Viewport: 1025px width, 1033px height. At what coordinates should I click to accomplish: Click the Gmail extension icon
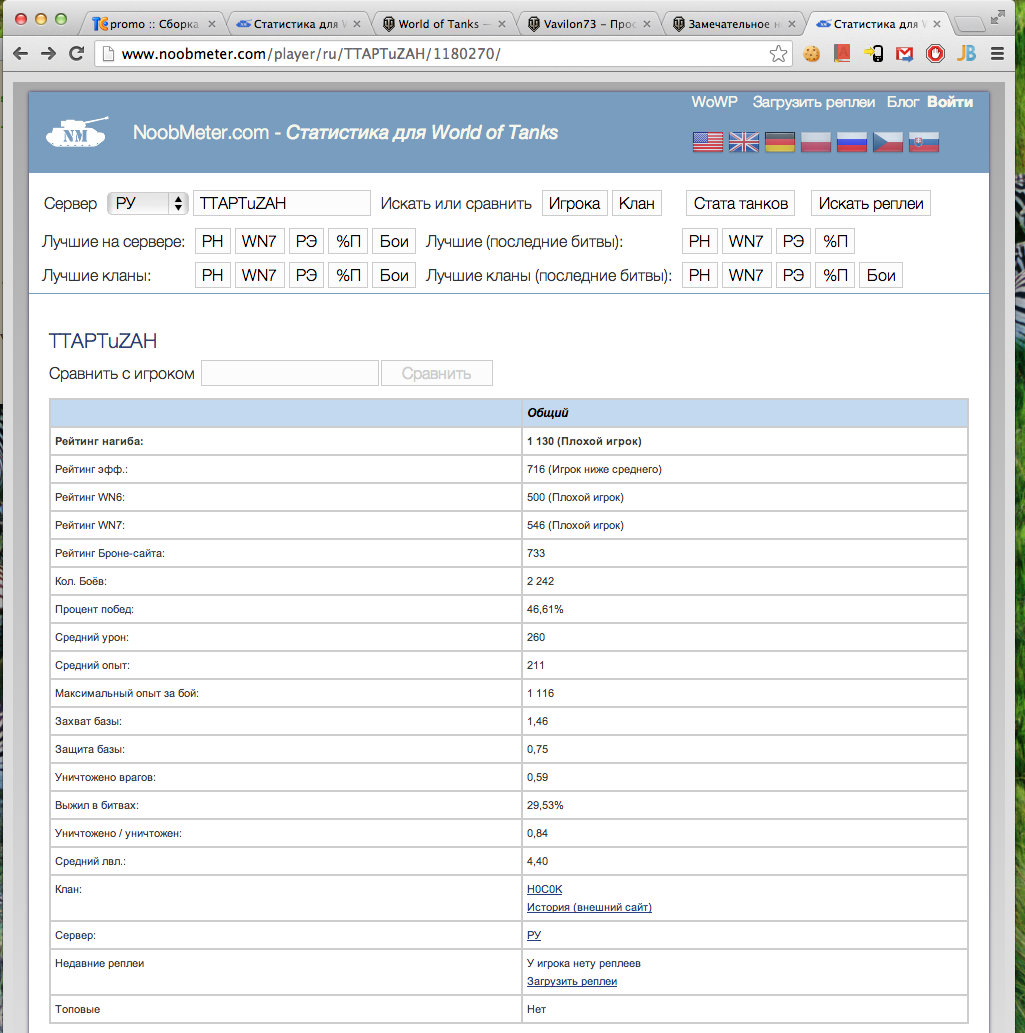pos(904,54)
